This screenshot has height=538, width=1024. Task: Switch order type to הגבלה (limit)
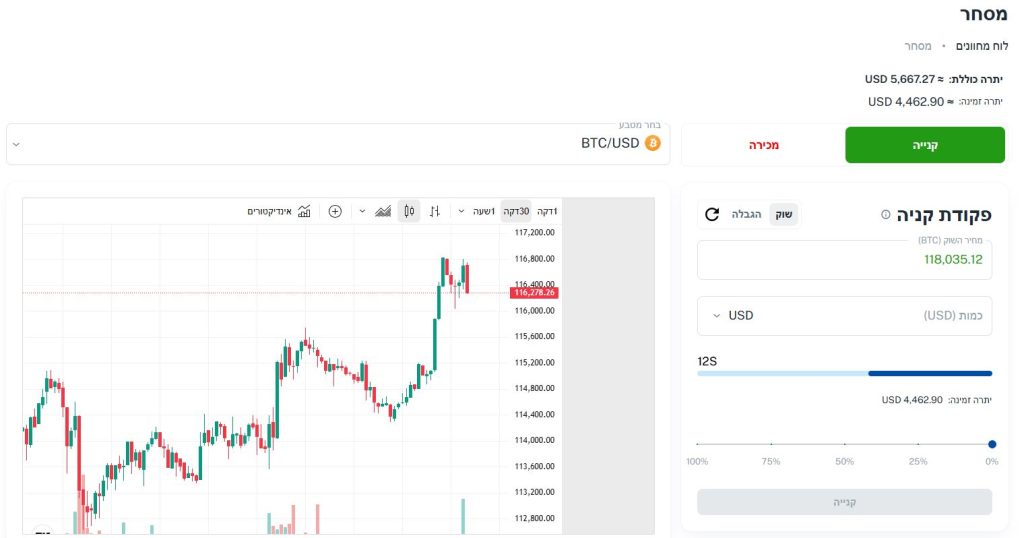(x=747, y=214)
